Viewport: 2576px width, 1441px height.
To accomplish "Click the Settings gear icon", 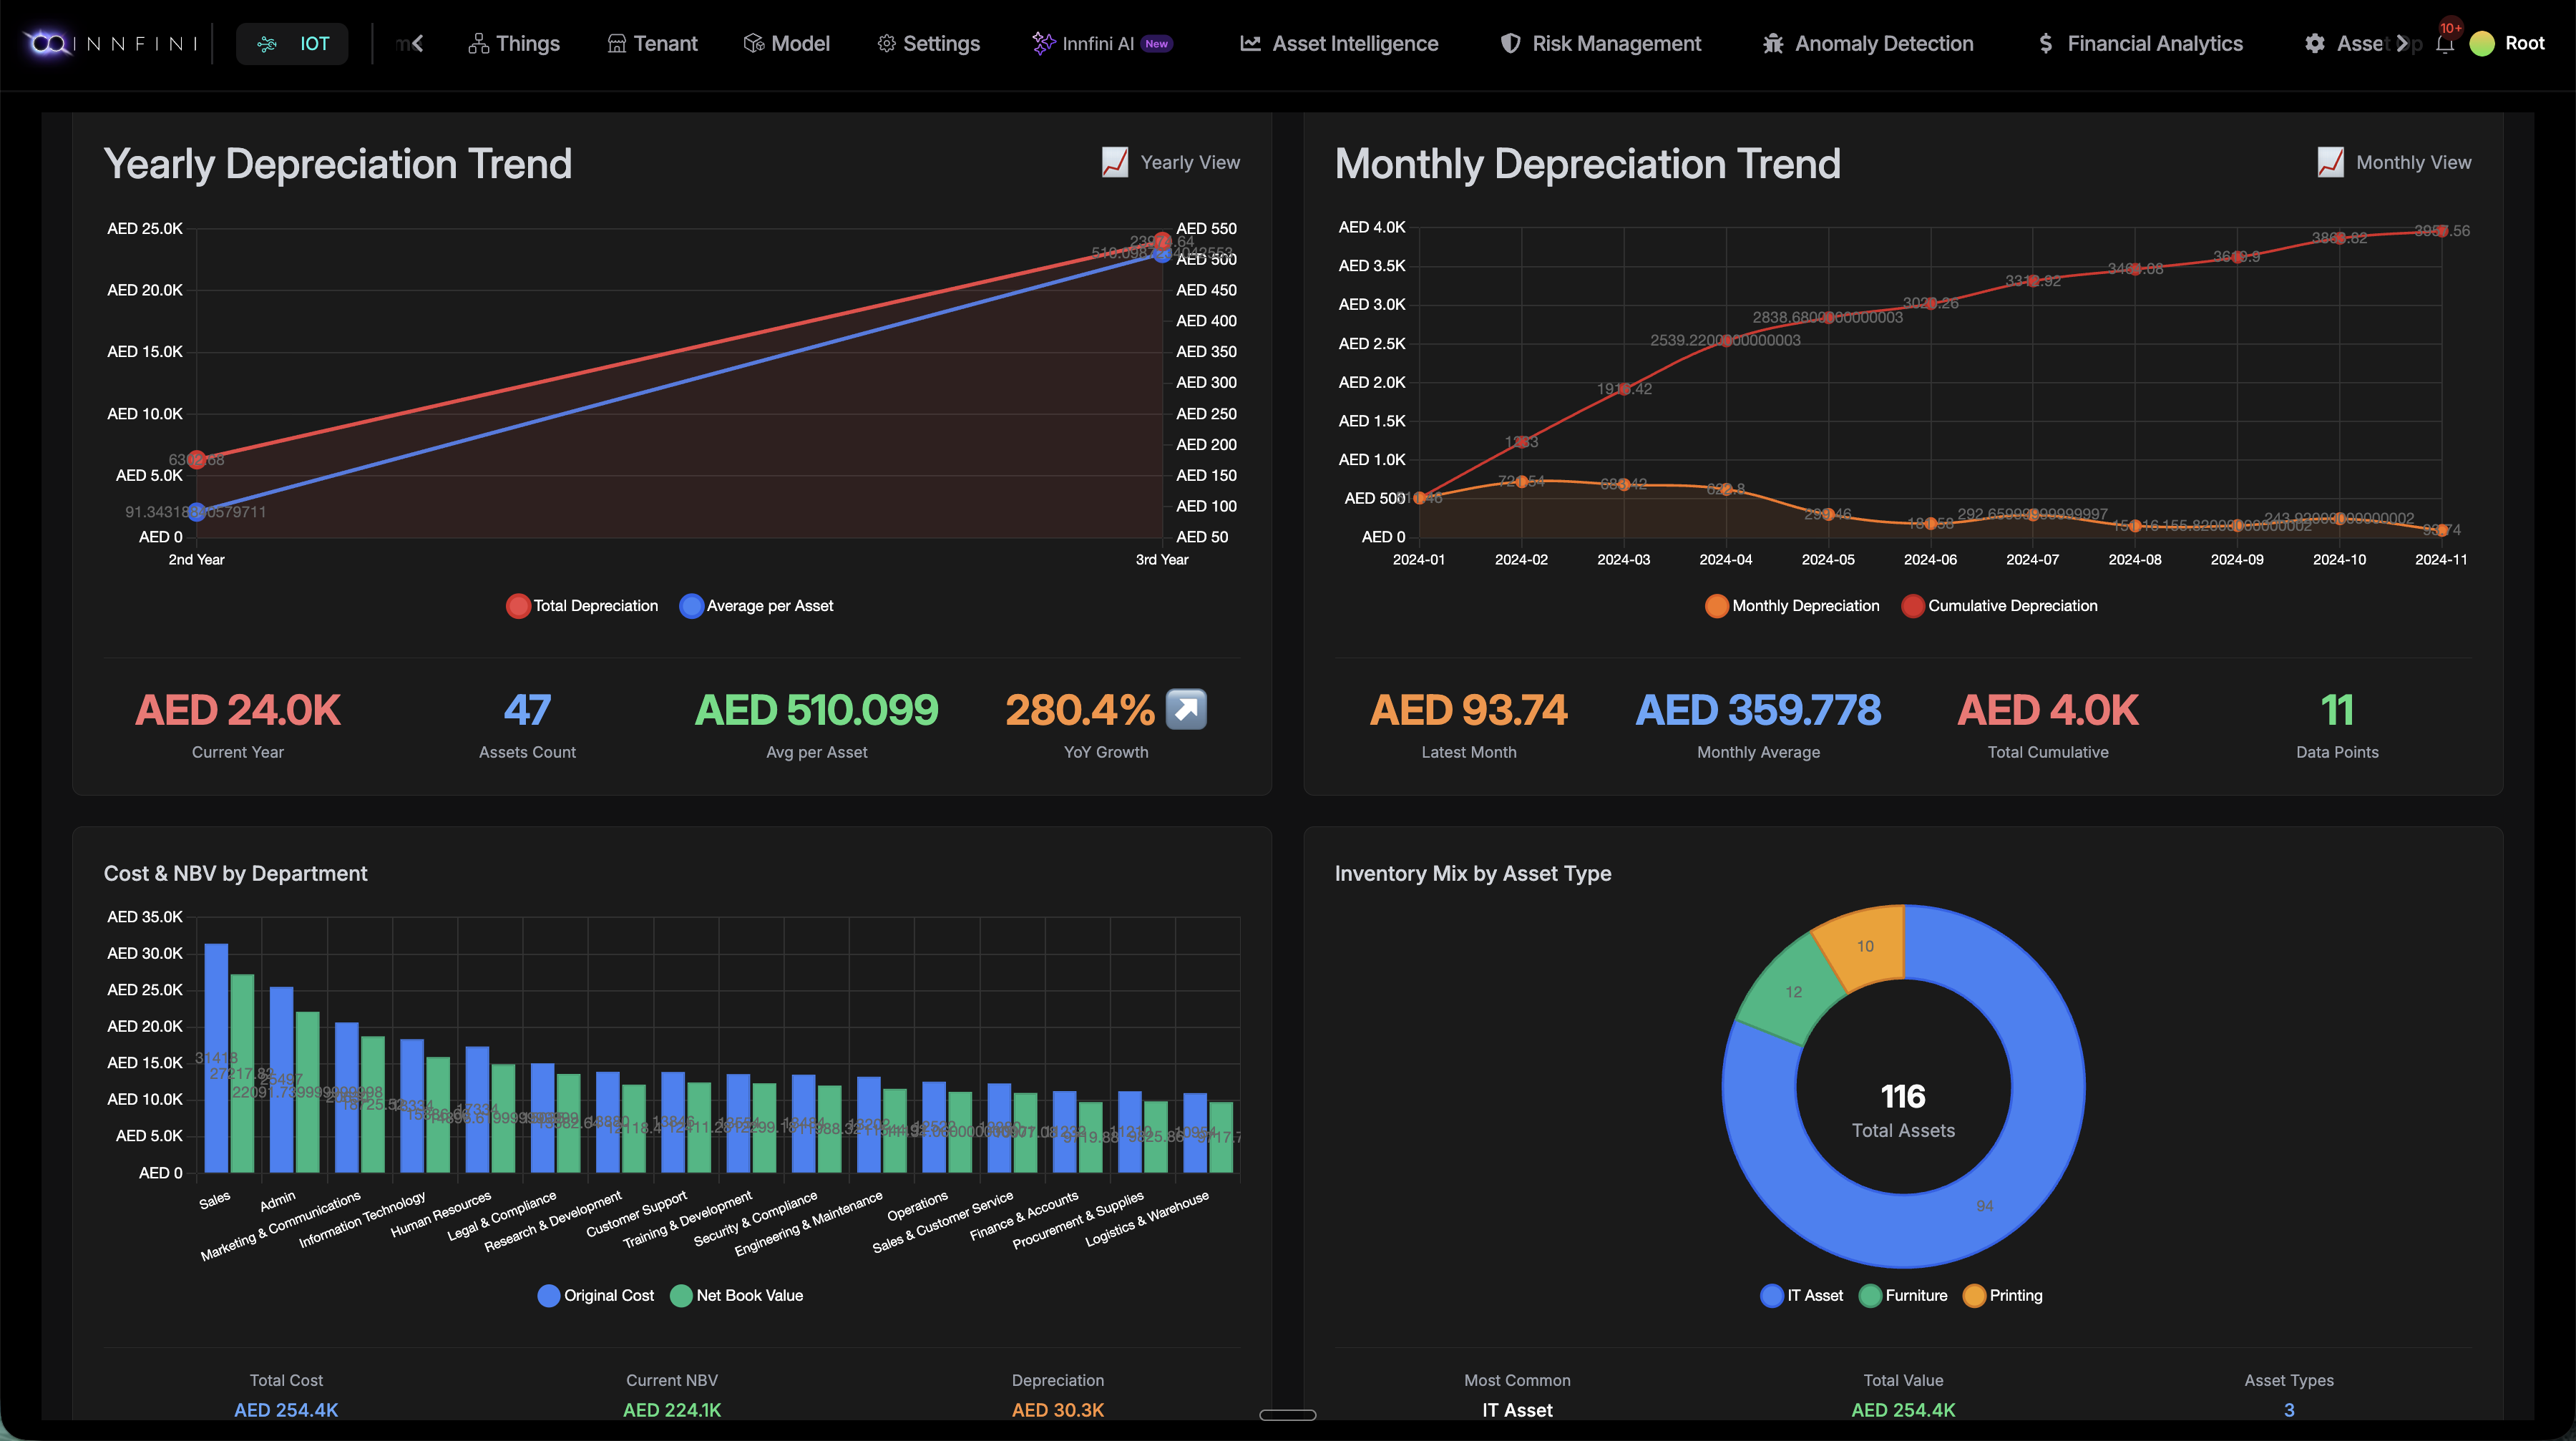I will (x=886, y=43).
